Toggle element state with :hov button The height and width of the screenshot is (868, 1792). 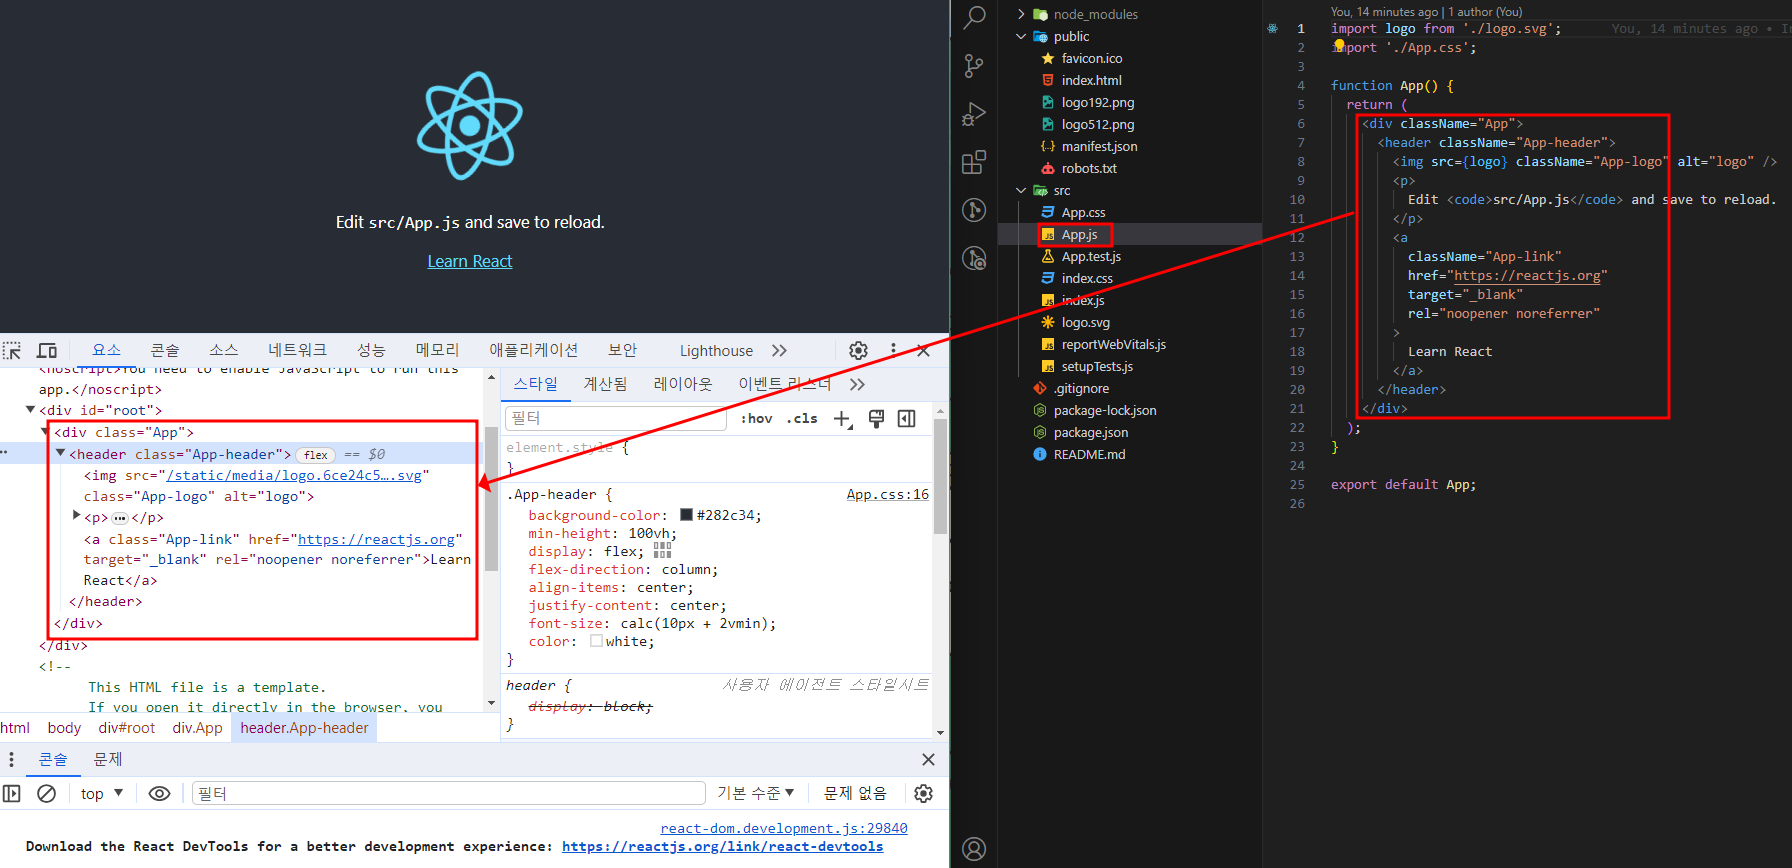756,419
